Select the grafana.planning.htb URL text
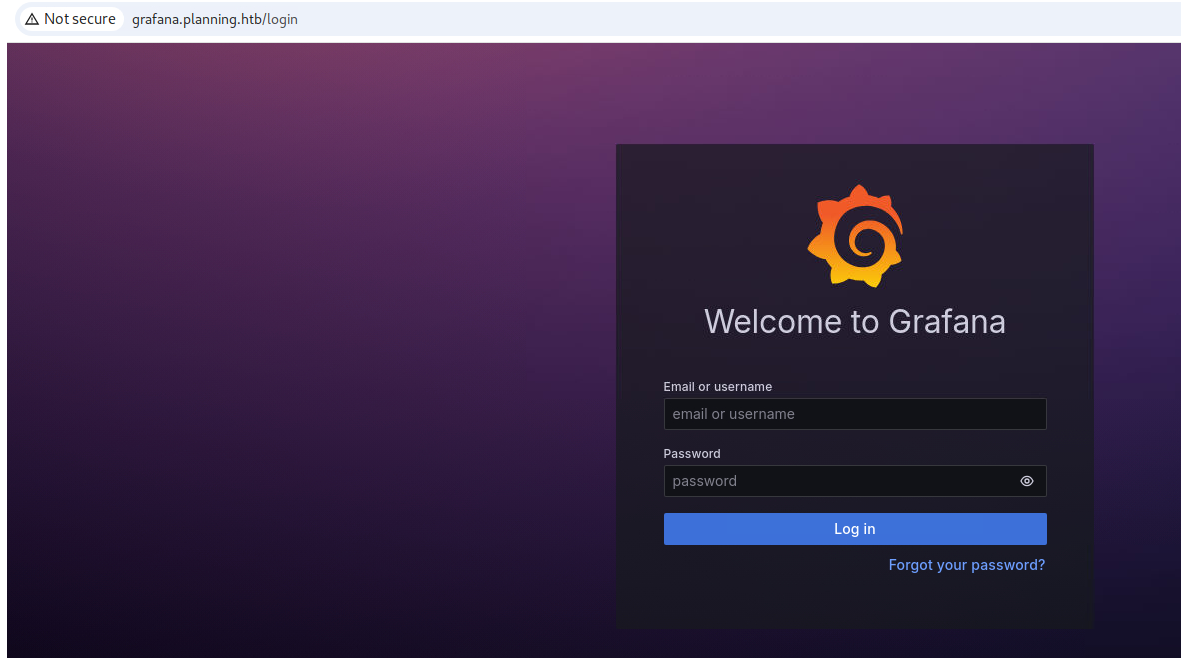The image size is (1181, 658). pyautogui.click(x=196, y=19)
